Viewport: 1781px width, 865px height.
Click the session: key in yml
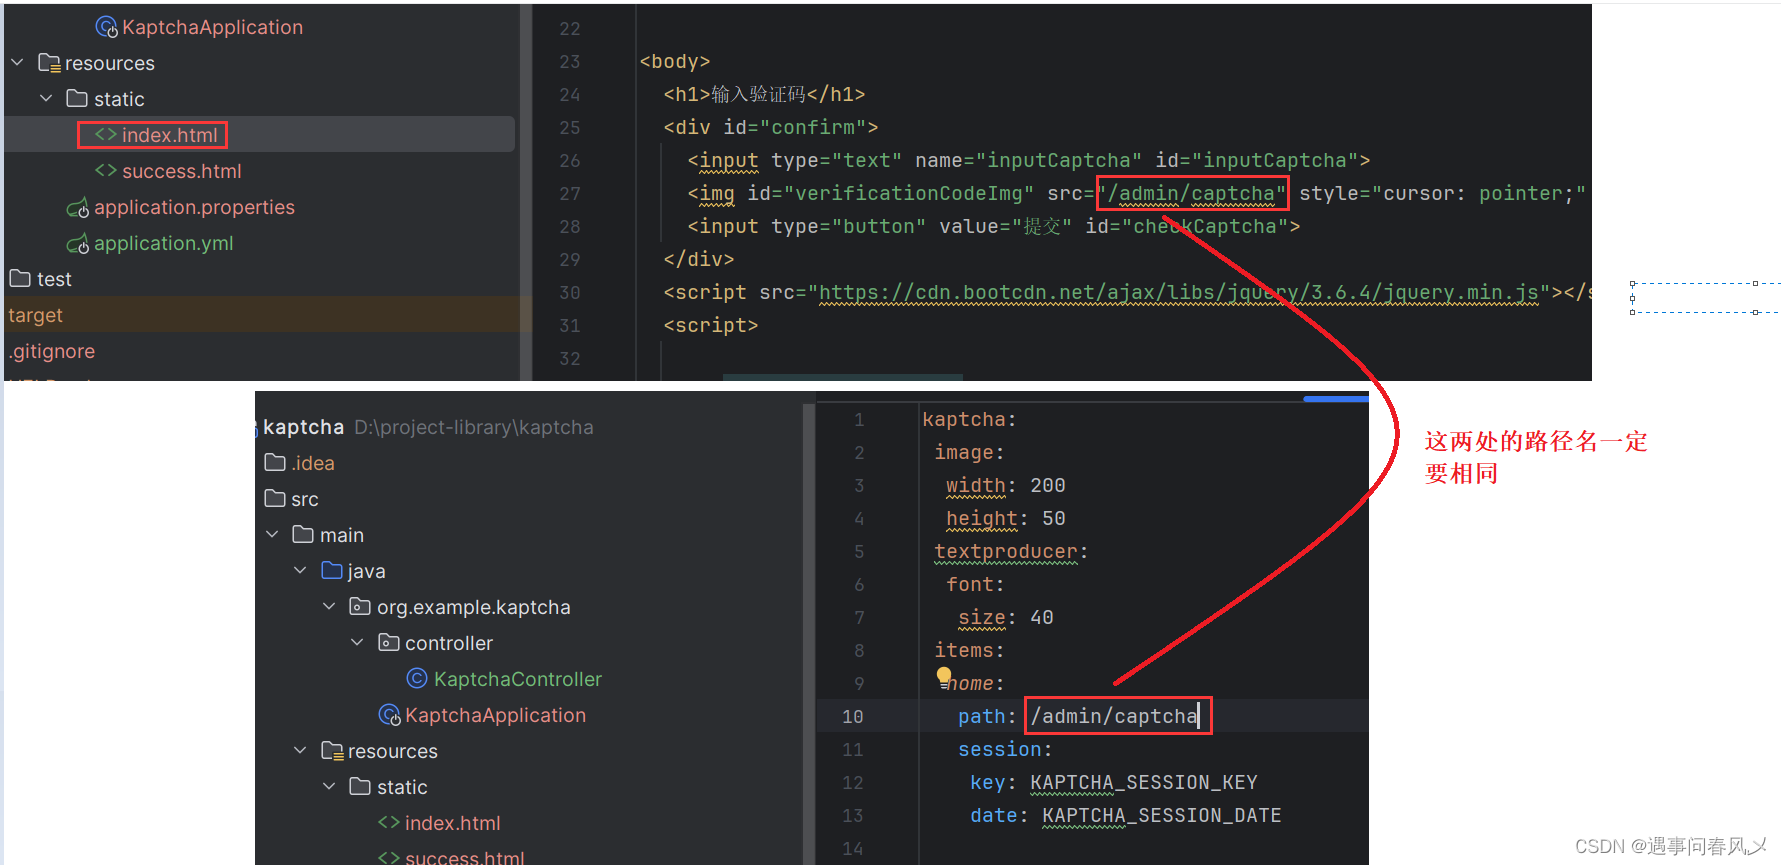click(x=1005, y=749)
